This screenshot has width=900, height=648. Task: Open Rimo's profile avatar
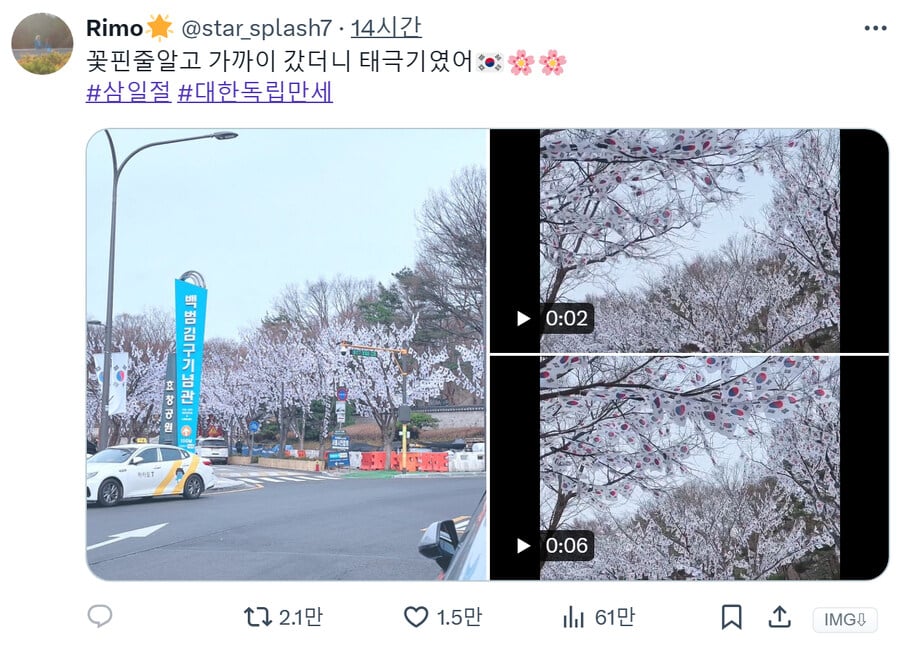(x=42, y=44)
